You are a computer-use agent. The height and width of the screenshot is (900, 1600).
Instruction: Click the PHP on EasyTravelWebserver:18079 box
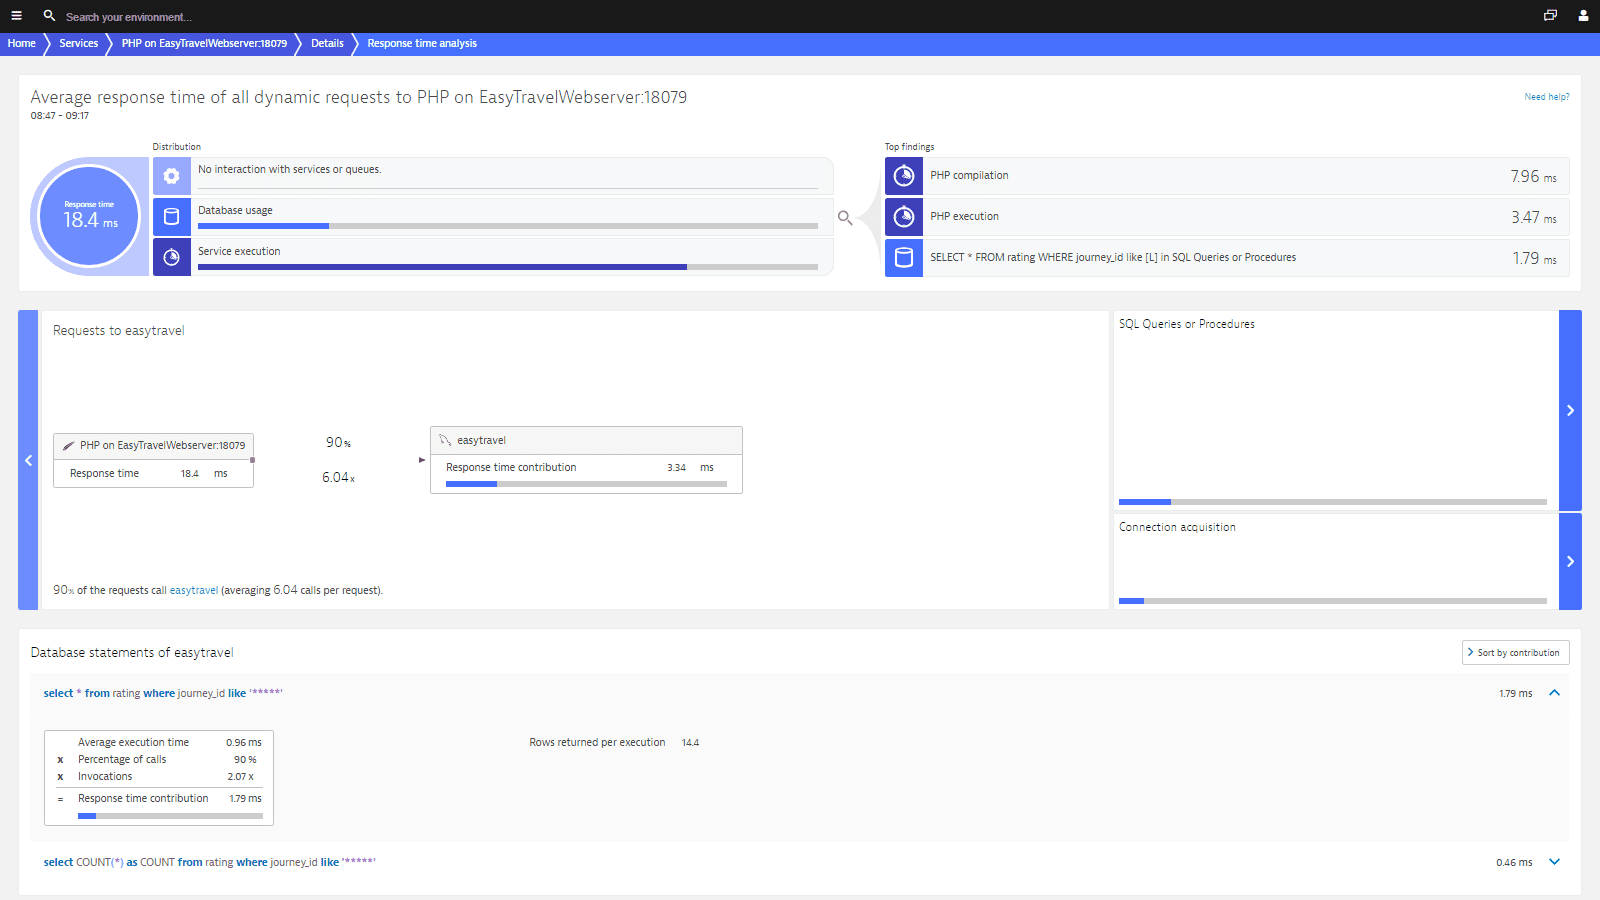point(153,460)
